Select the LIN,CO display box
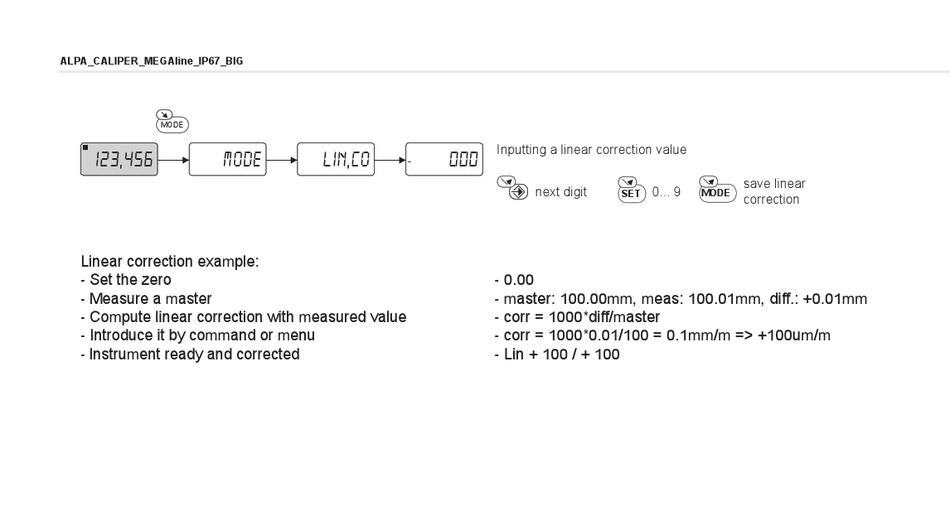Screen dimensions: 950x511 point(336,159)
